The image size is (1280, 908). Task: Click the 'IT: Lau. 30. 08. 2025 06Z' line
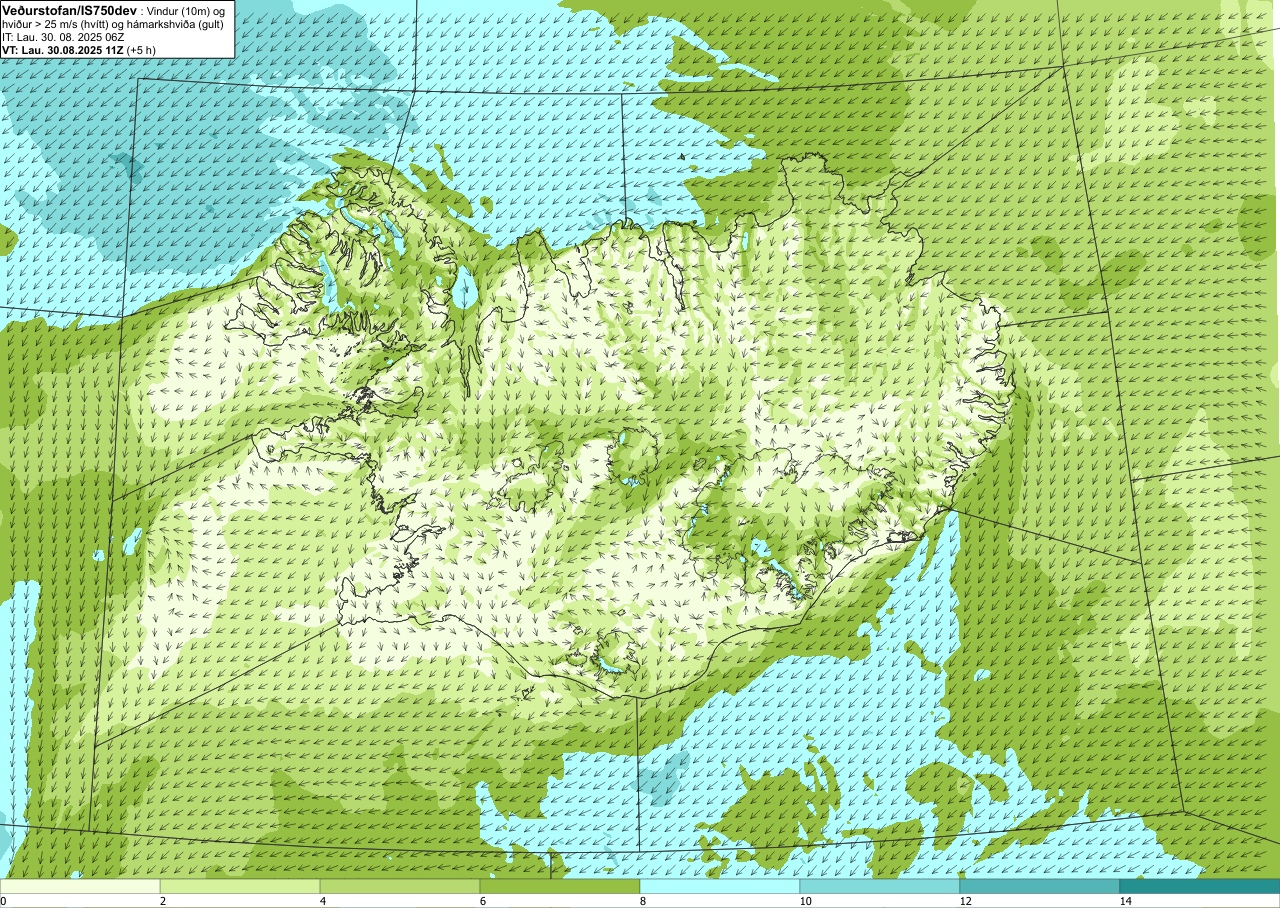coord(63,37)
